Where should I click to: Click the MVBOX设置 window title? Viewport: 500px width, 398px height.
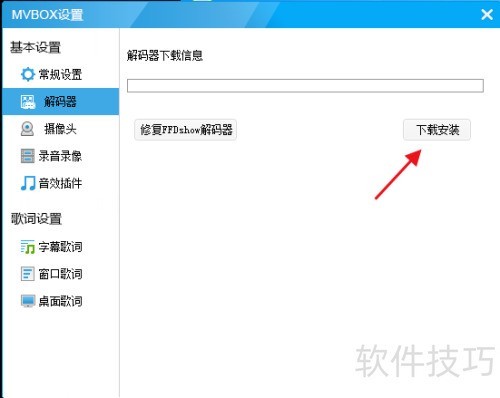point(47,15)
